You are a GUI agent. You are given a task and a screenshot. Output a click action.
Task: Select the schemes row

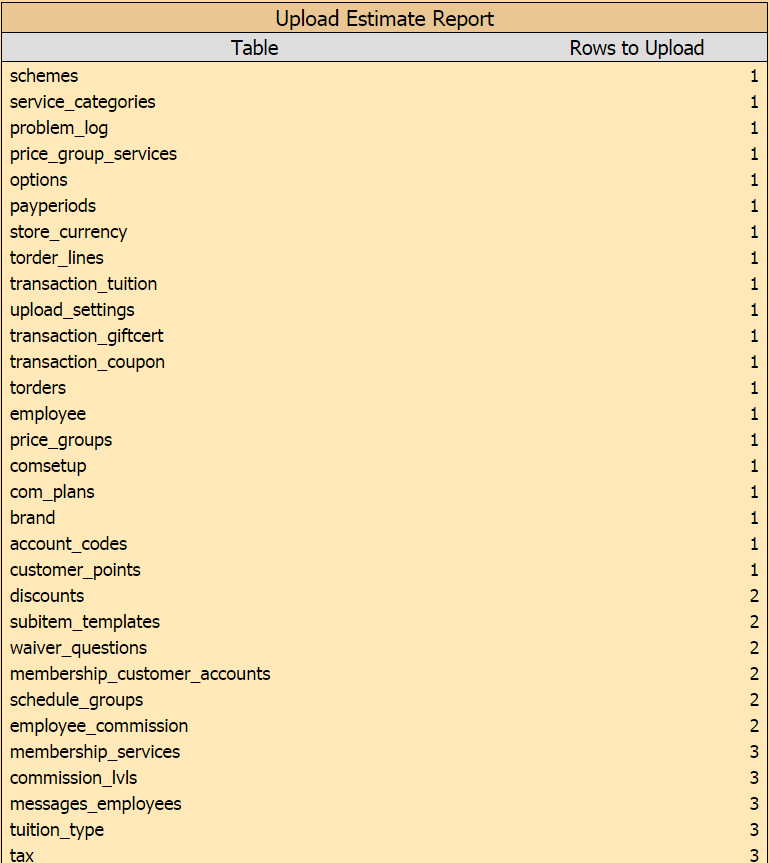(x=385, y=75)
